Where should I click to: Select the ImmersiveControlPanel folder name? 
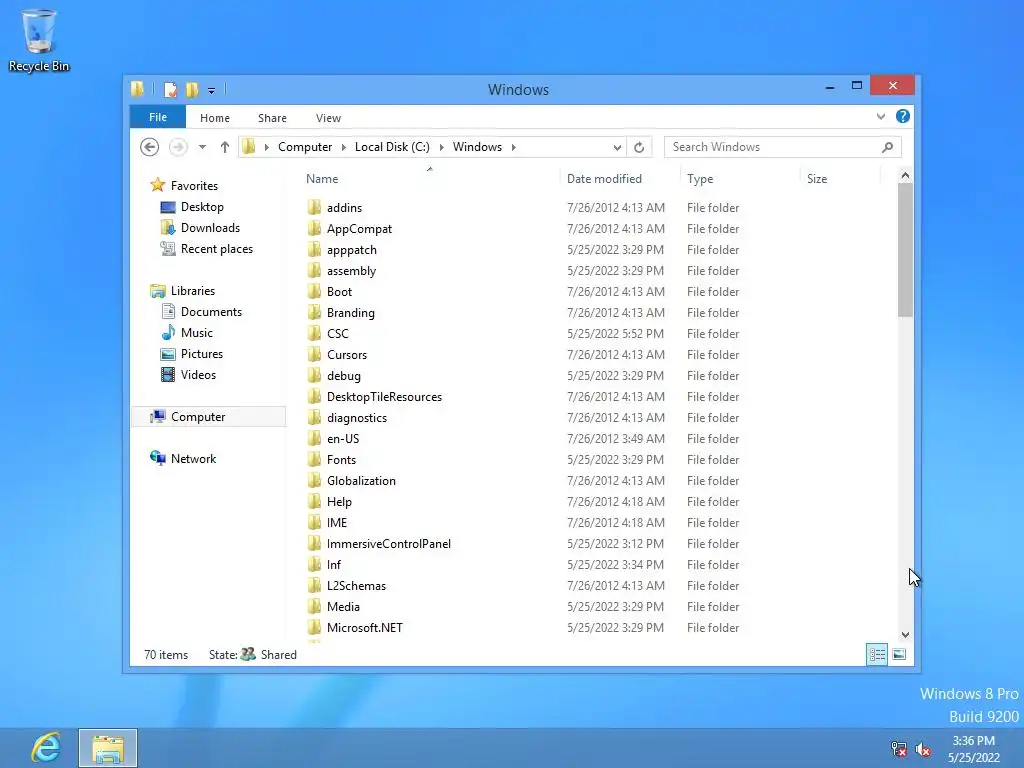389,544
